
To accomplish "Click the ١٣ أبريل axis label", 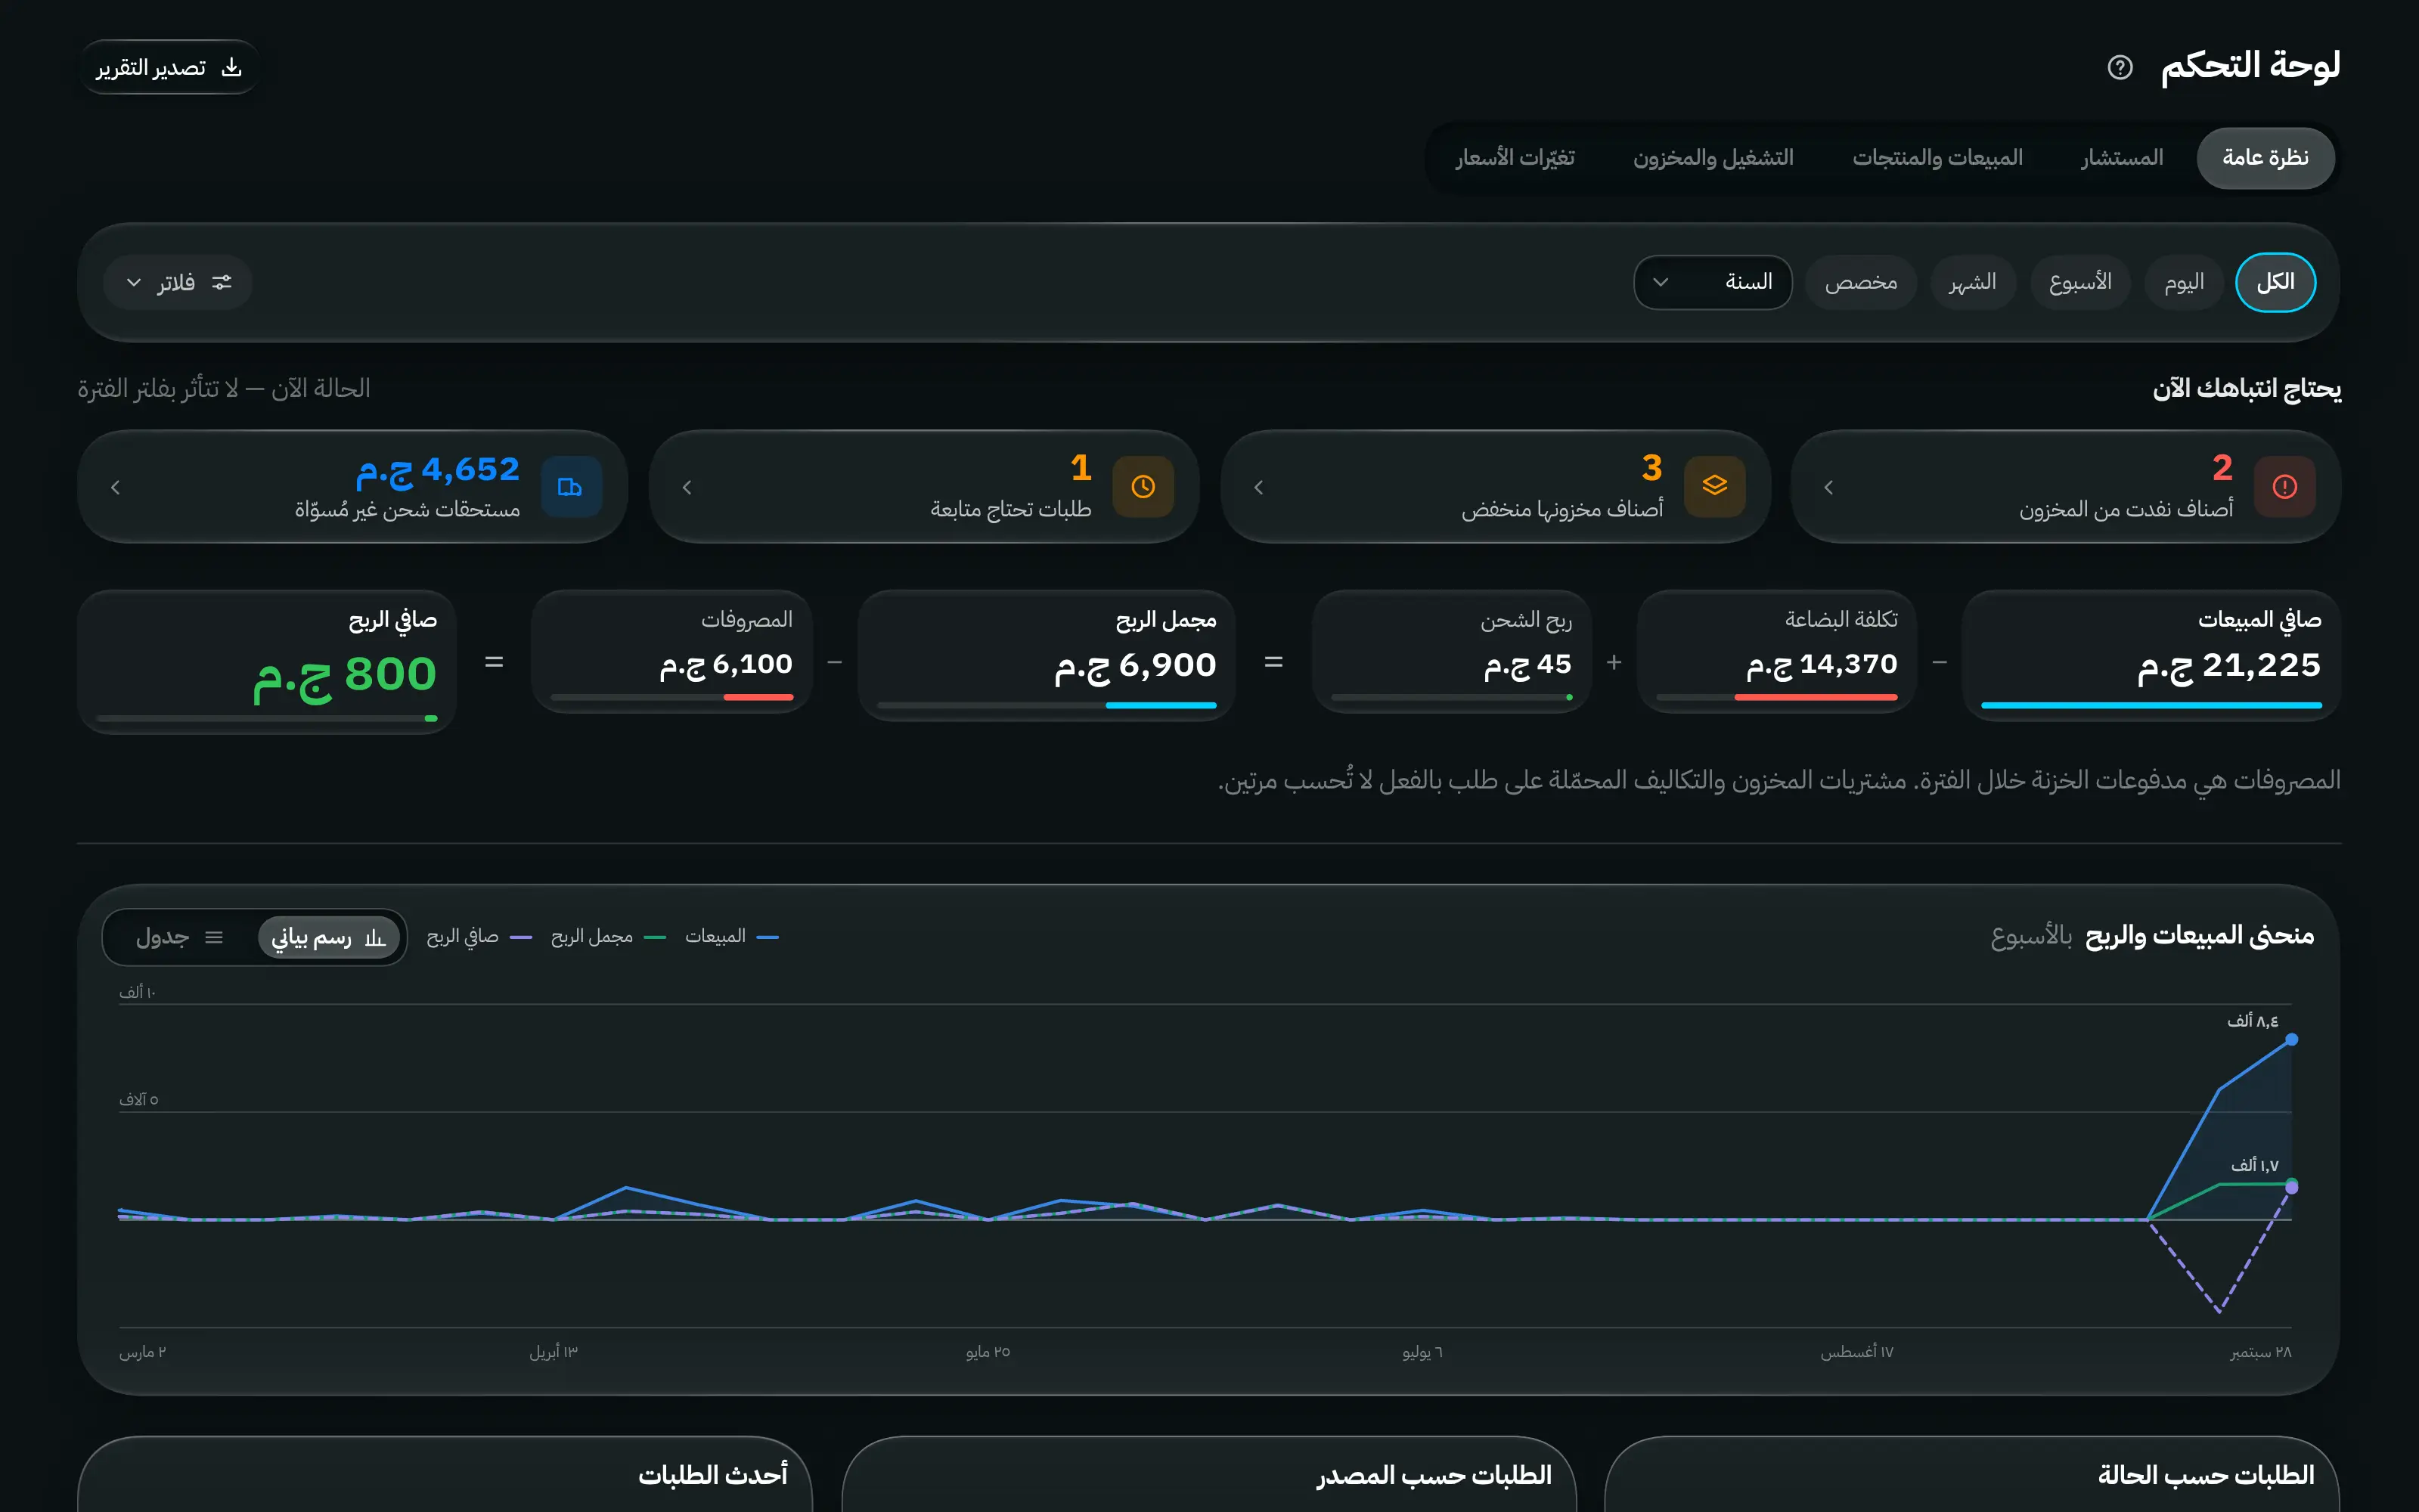I will [x=554, y=1352].
